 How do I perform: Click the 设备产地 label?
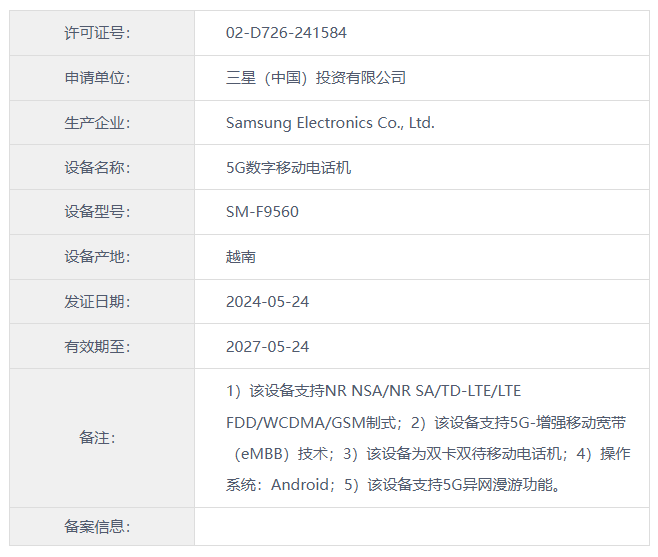coord(97,257)
